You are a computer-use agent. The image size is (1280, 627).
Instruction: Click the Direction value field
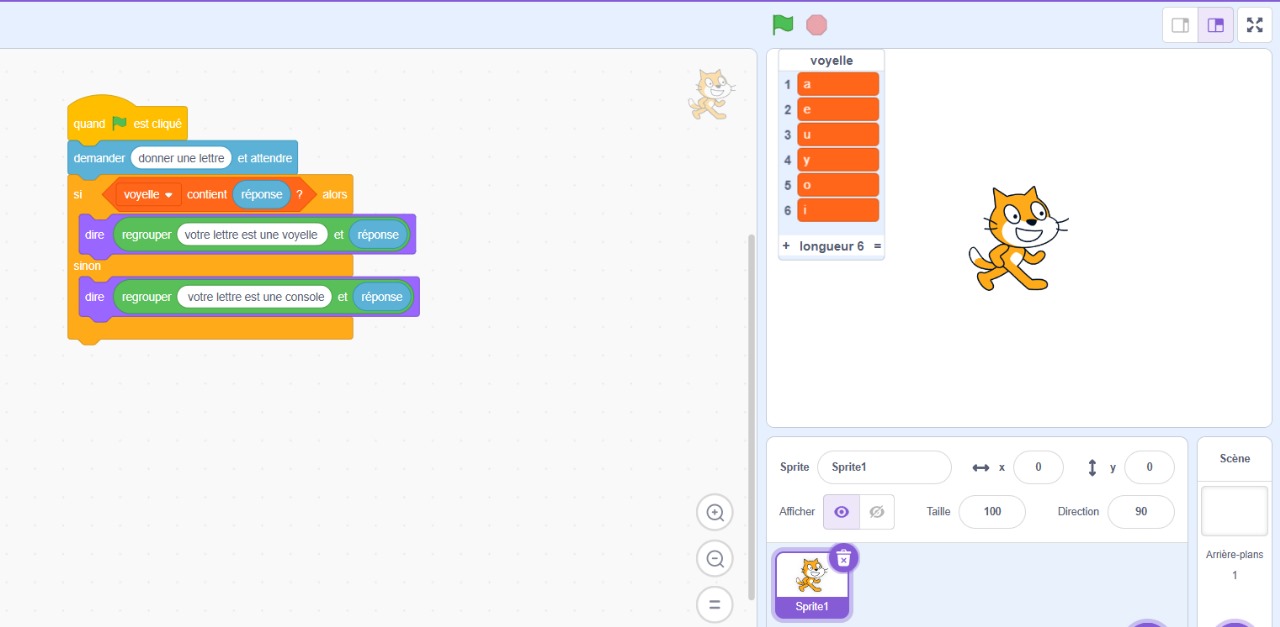pyautogui.click(x=1140, y=512)
